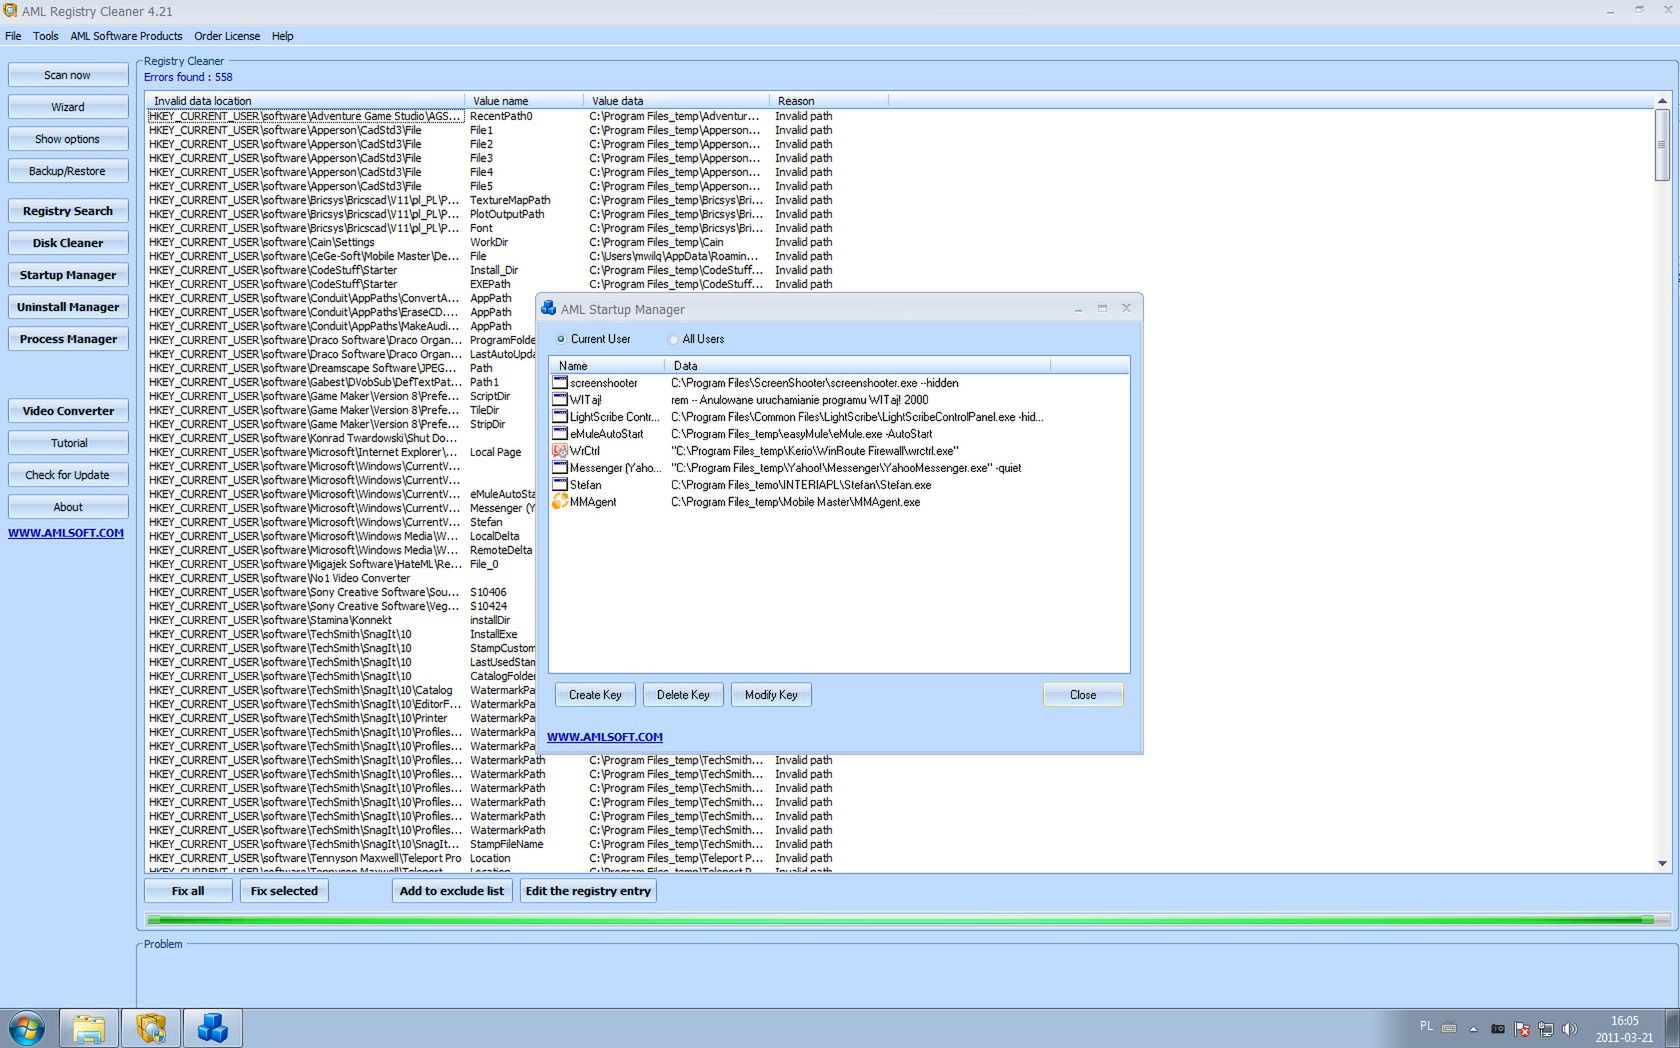Select the Messenger (Yaho... entry icon
The width and height of the screenshot is (1680, 1048).
[x=560, y=468]
